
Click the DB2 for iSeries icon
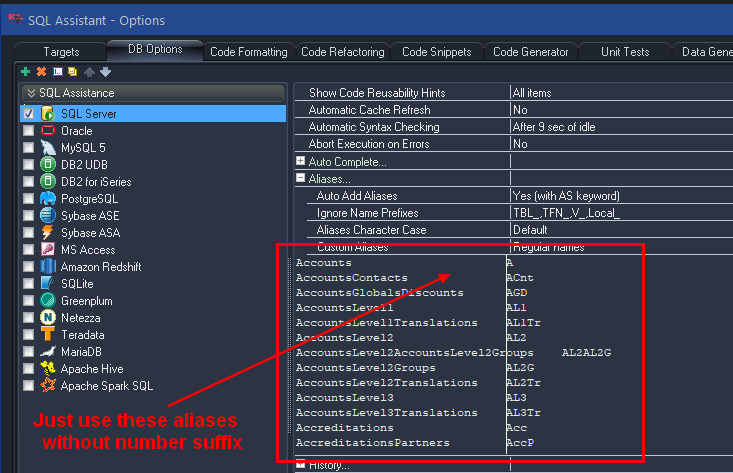(x=48, y=181)
